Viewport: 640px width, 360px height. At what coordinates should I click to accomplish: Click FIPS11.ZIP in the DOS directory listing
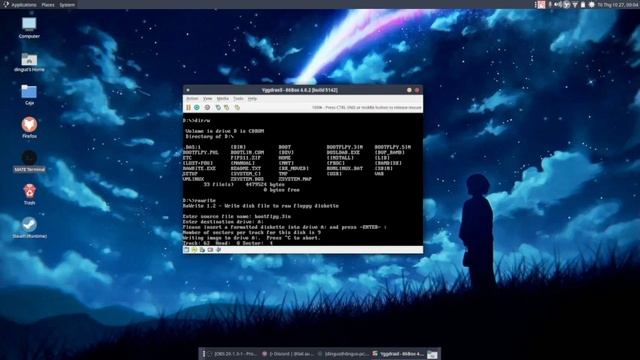[246, 158]
